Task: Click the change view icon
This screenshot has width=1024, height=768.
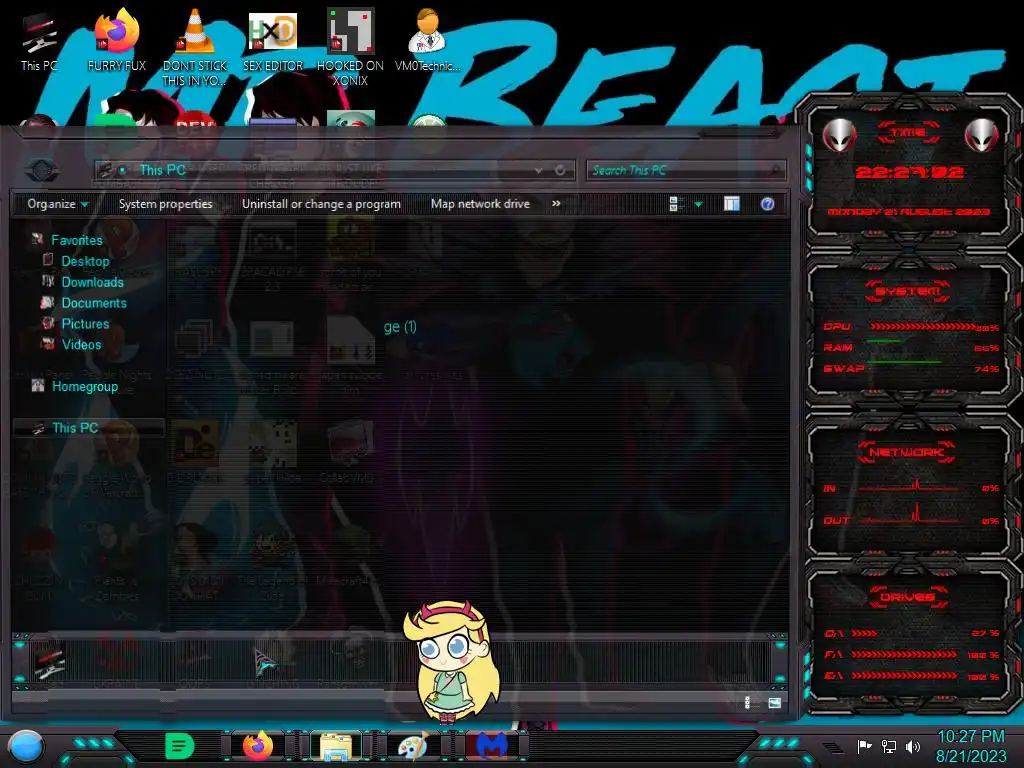Action: [x=675, y=204]
